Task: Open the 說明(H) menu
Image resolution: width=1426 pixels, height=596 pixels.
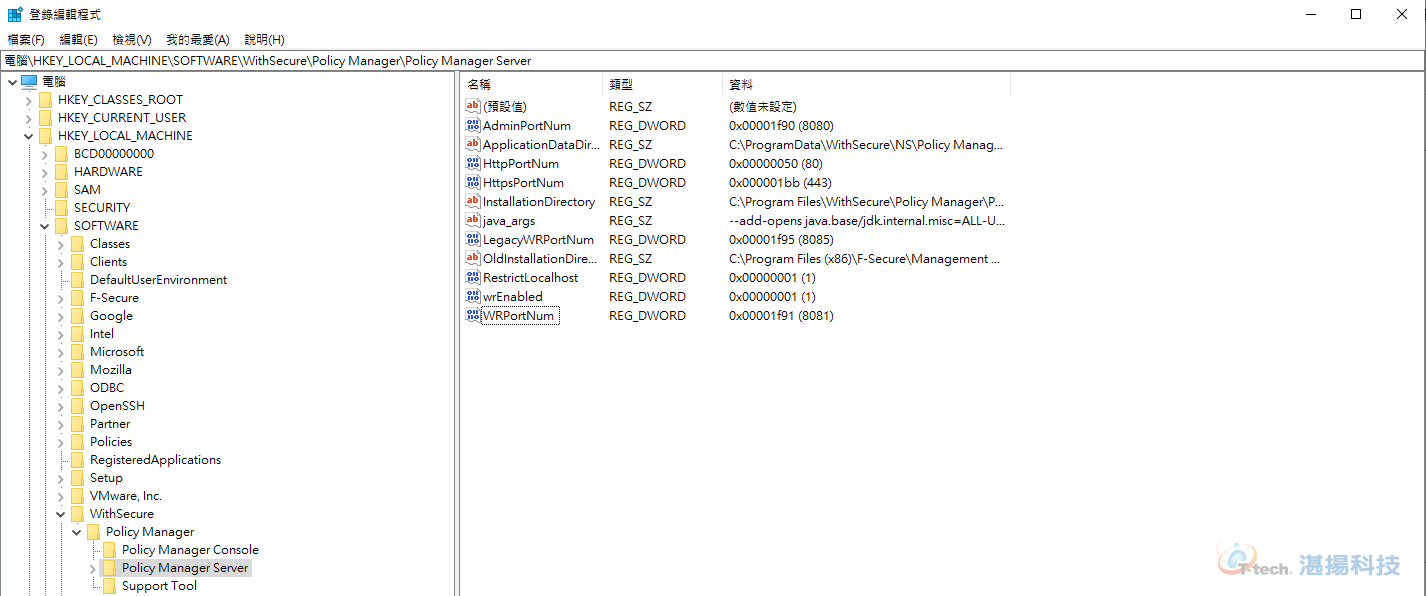Action: pyautogui.click(x=265, y=40)
